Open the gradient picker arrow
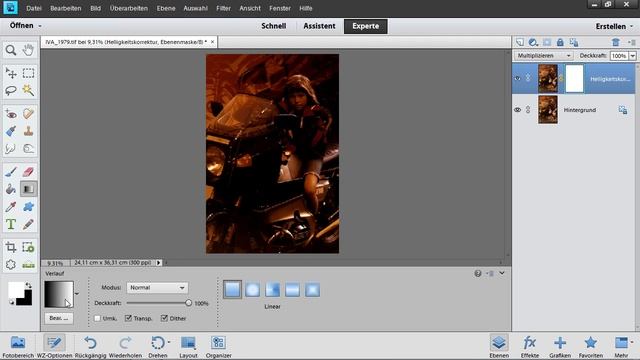640x360 pixels. coord(77,294)
